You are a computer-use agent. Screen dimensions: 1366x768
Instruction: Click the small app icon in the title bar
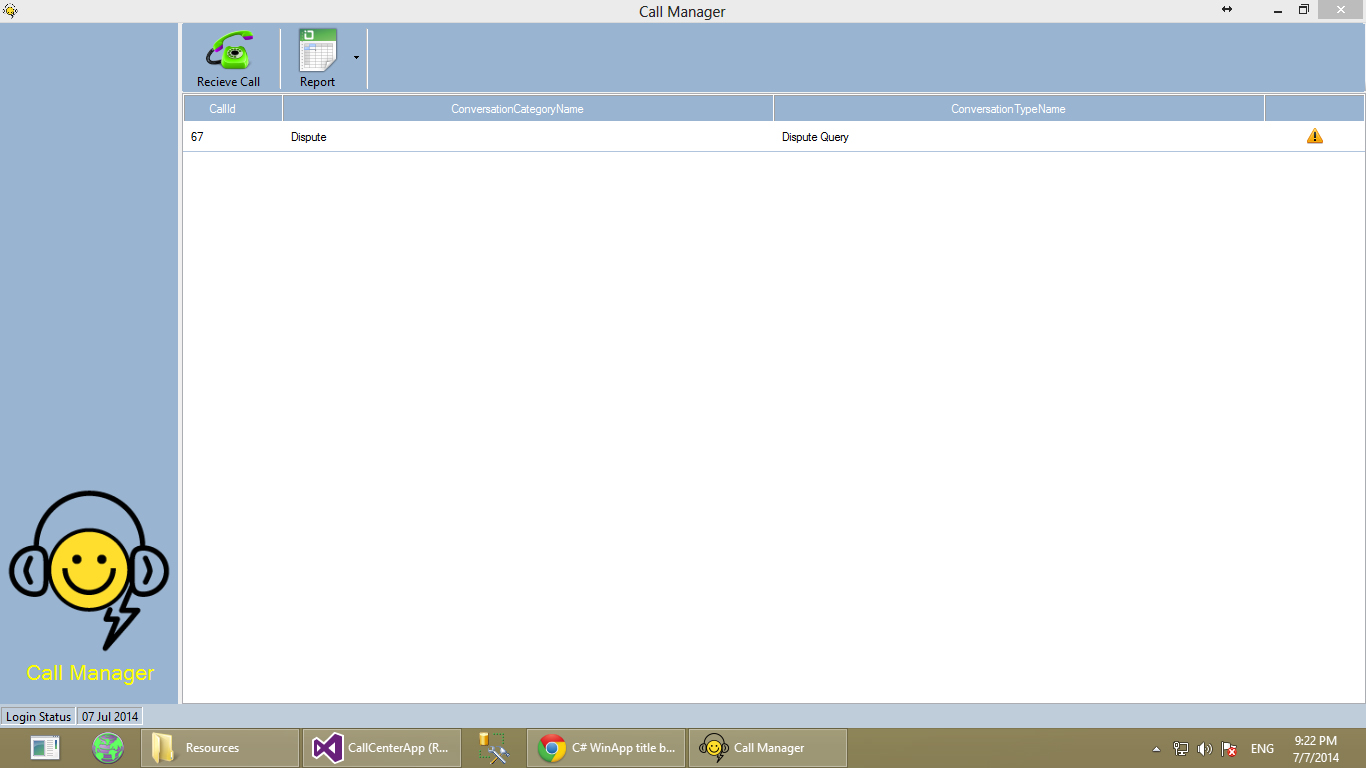tap(10, 11)
